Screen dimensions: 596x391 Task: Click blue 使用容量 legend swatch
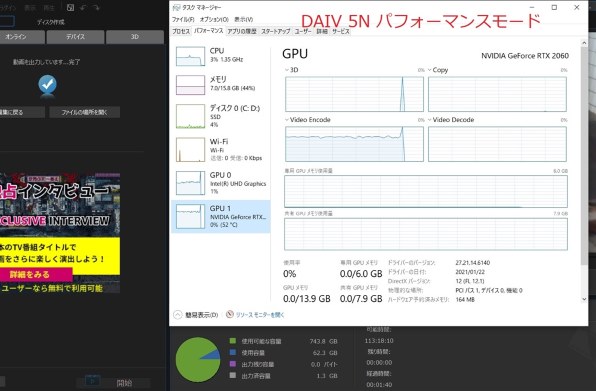pyautogui.click(x=233, y=352)
